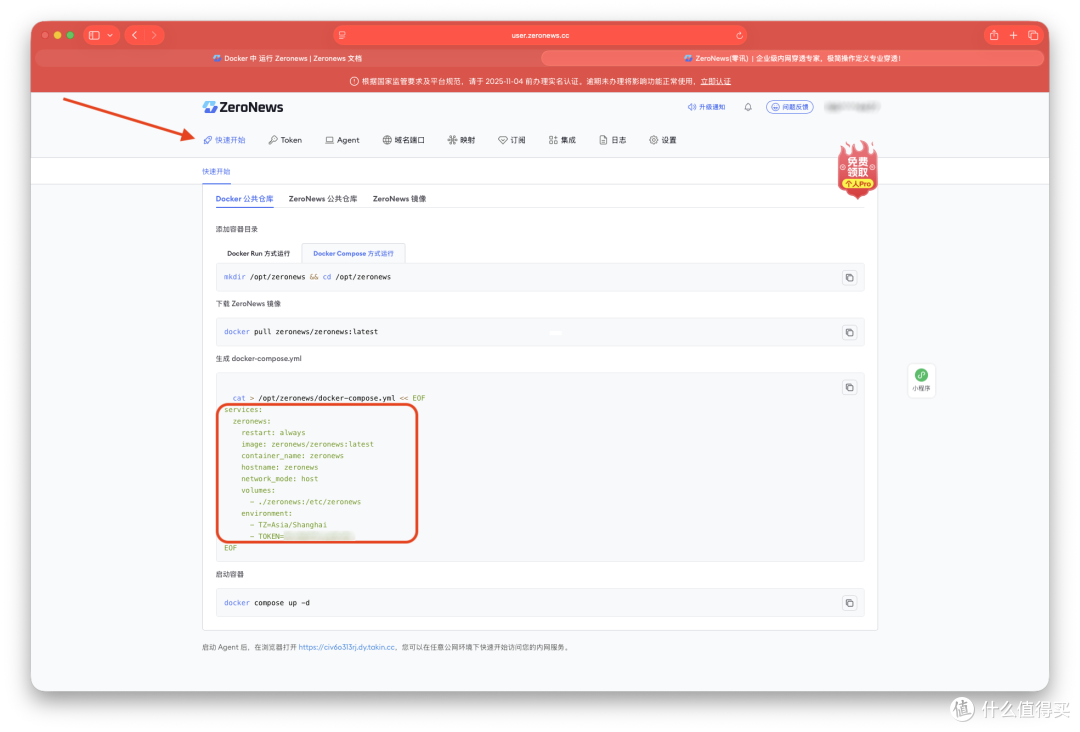Select the Docker 公共仓库 tab
1080x732 pixels.
(x=245, y=198)
